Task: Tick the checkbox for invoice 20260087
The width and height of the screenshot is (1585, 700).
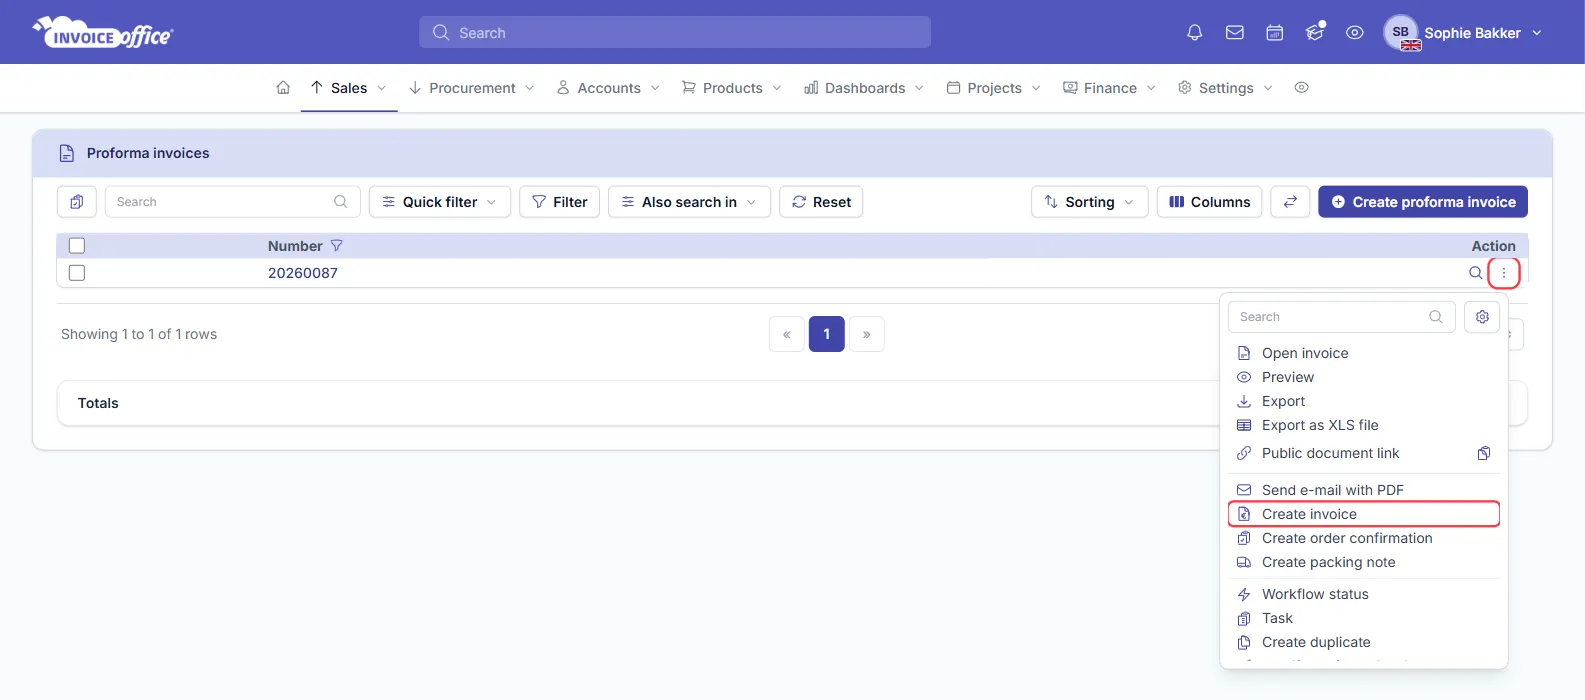Action: point(77,273)
